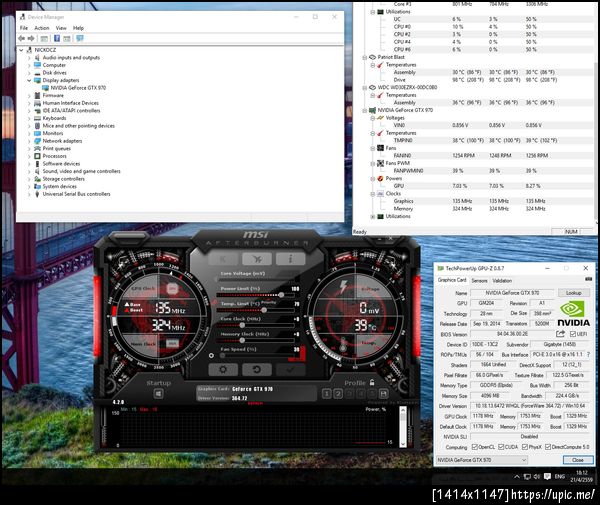Click the Core Clock slider handle in Afterburner
The image size is (600, 505).
[x=242, y=325]
